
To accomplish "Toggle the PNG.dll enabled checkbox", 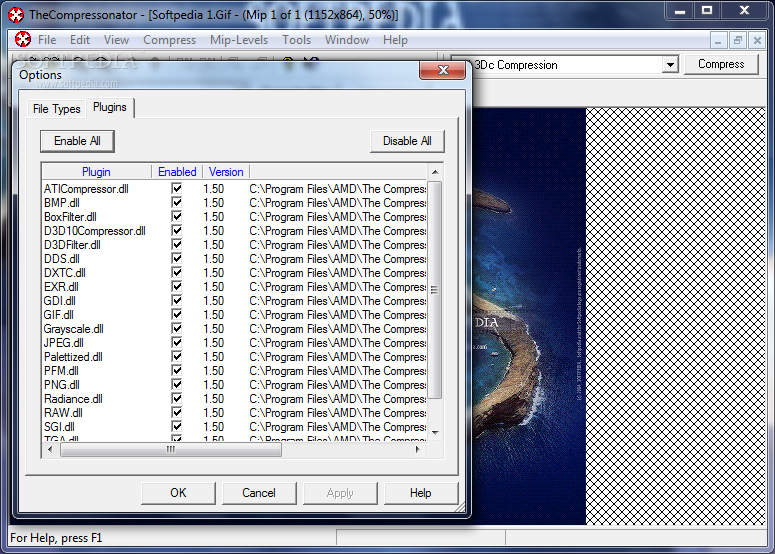I will pos(176,384).
